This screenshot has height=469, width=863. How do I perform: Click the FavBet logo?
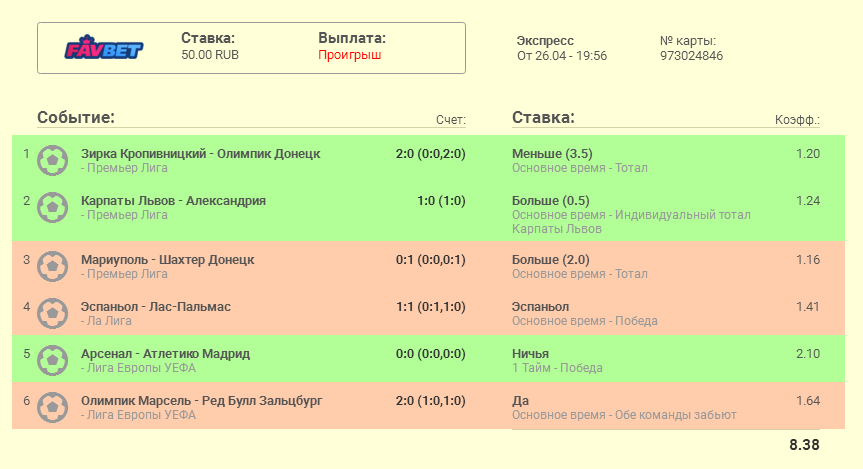pos(104,48)
